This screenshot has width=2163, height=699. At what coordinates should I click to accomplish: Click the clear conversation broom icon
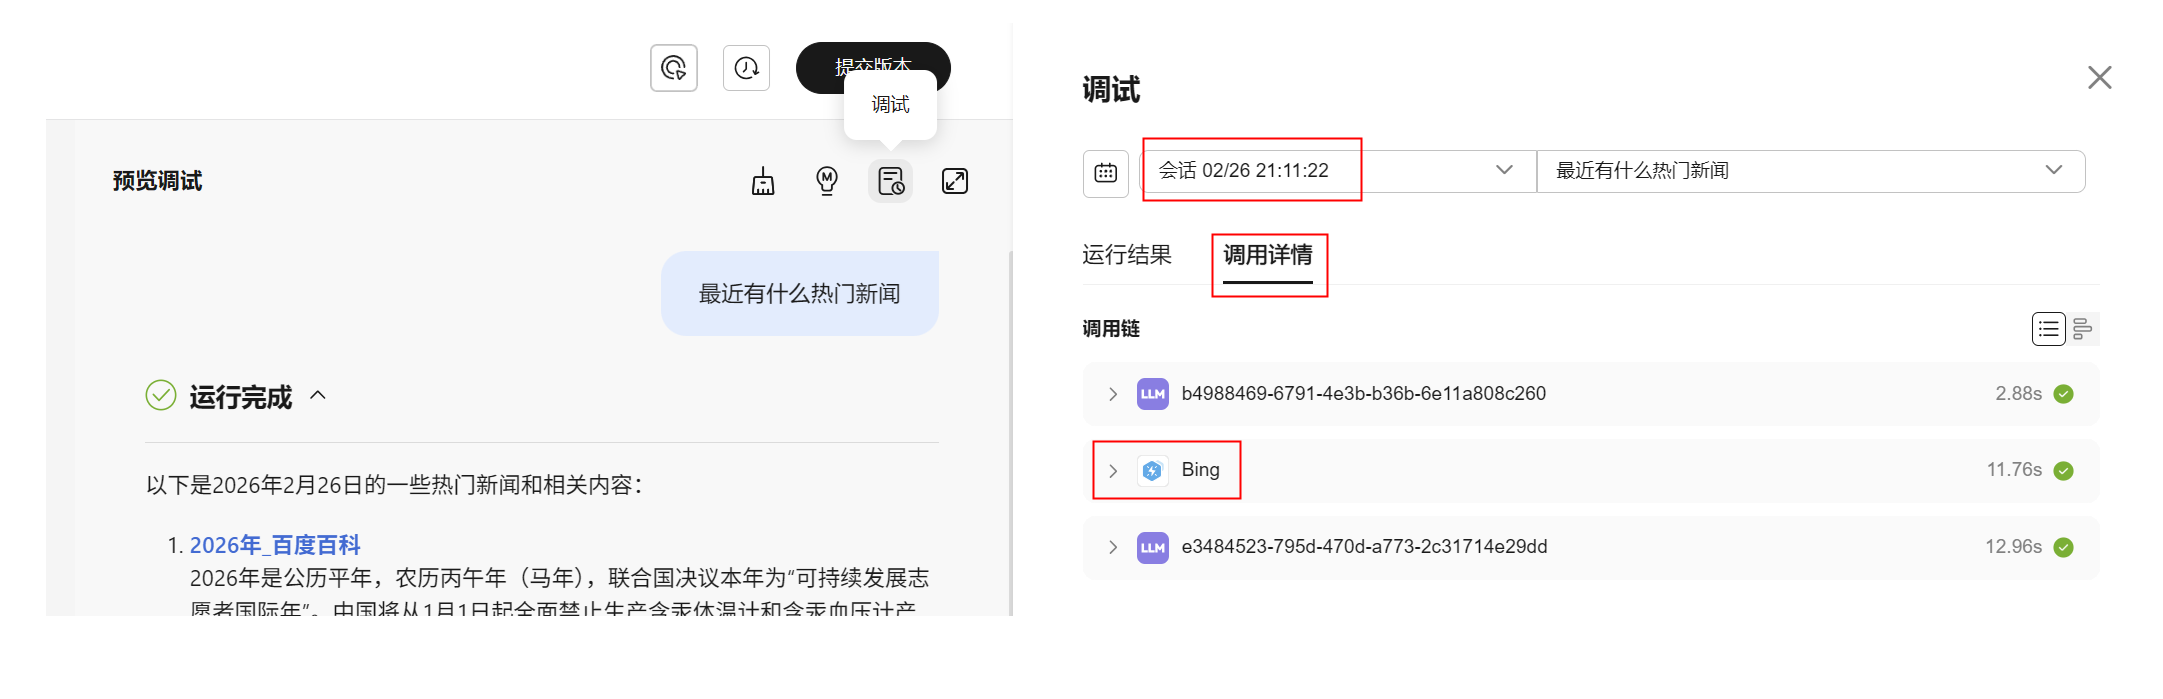tap(763, 181)
